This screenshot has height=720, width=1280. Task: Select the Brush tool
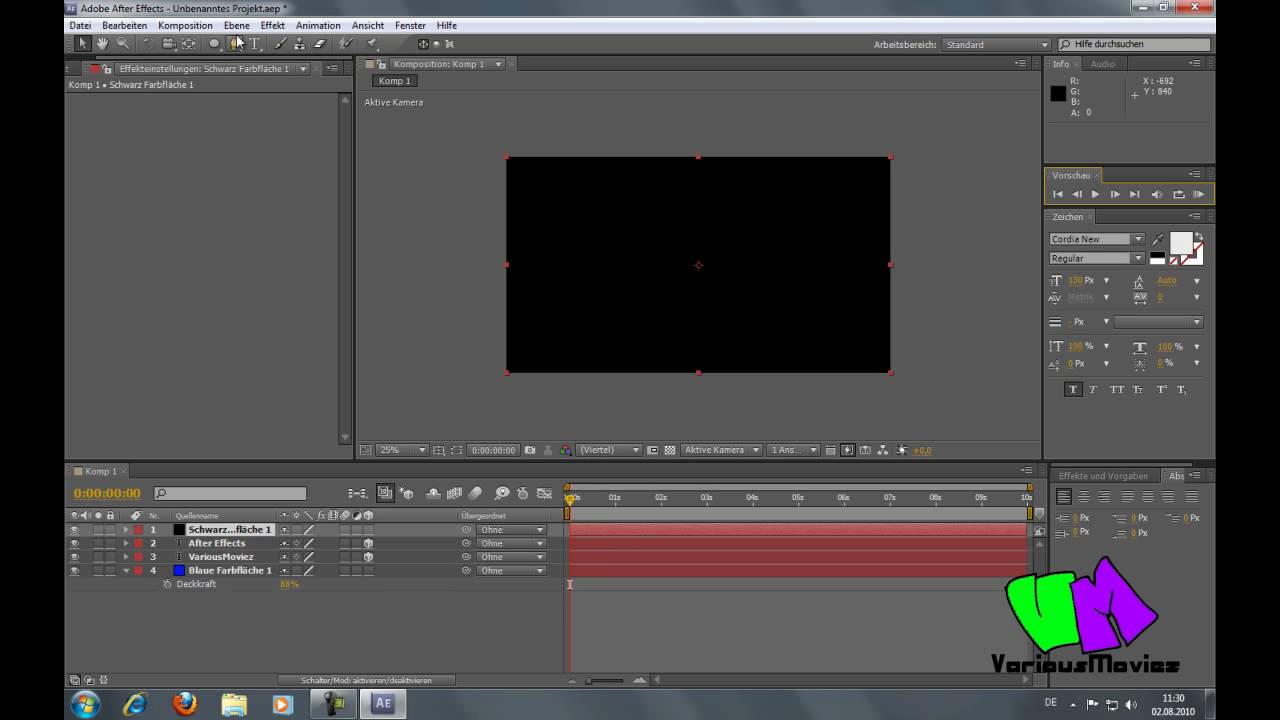(x=280, y=44)
